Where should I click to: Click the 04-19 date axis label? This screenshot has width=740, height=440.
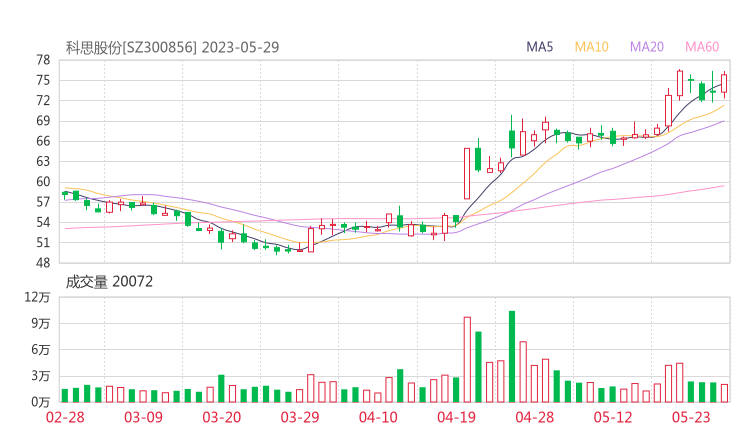456,417
